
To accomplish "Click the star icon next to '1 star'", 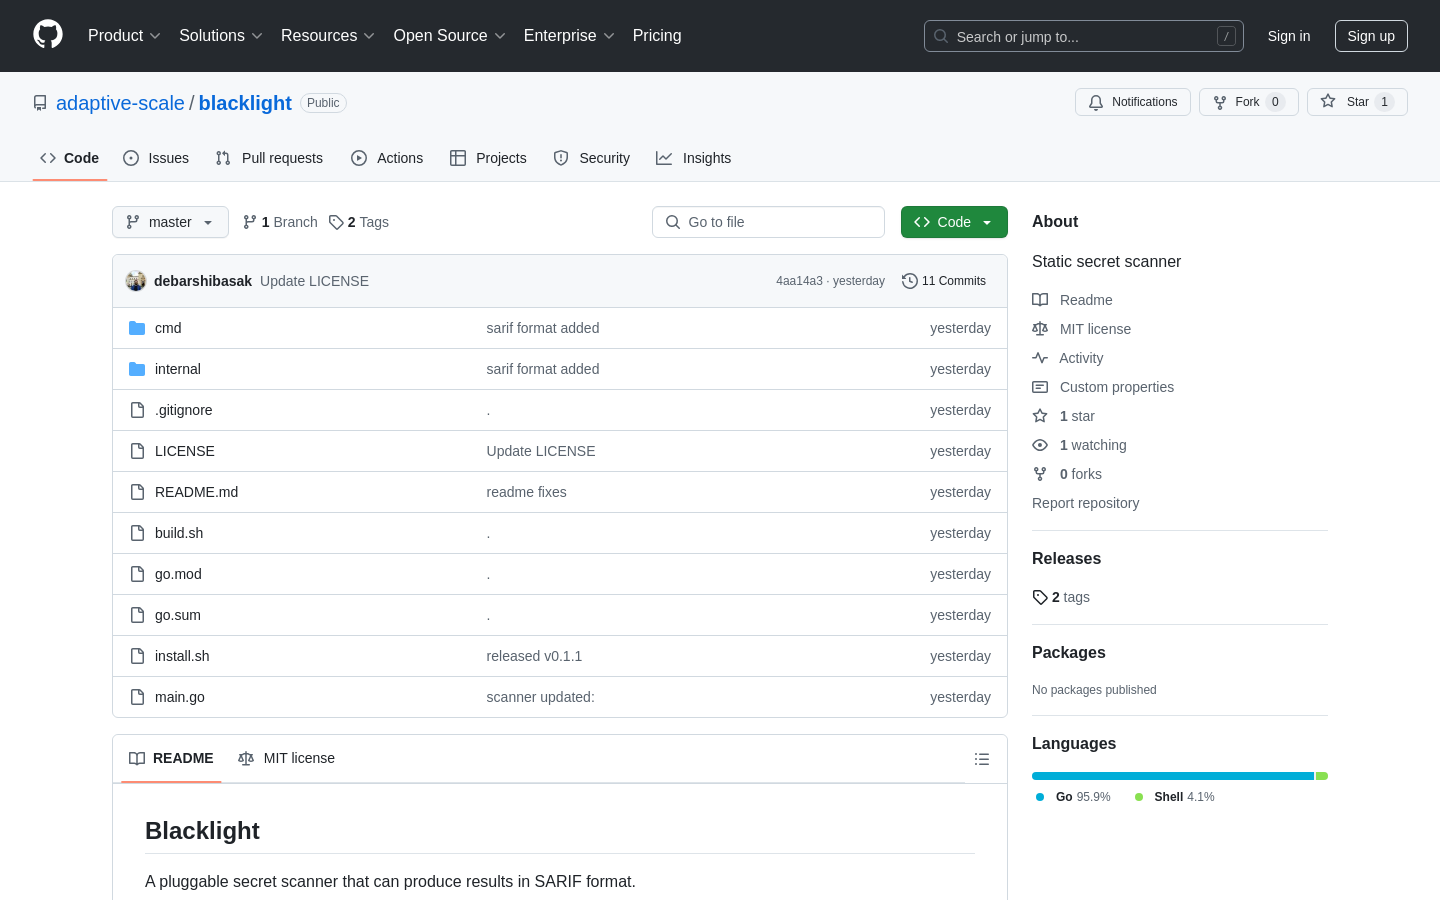I will [1040, 416].
